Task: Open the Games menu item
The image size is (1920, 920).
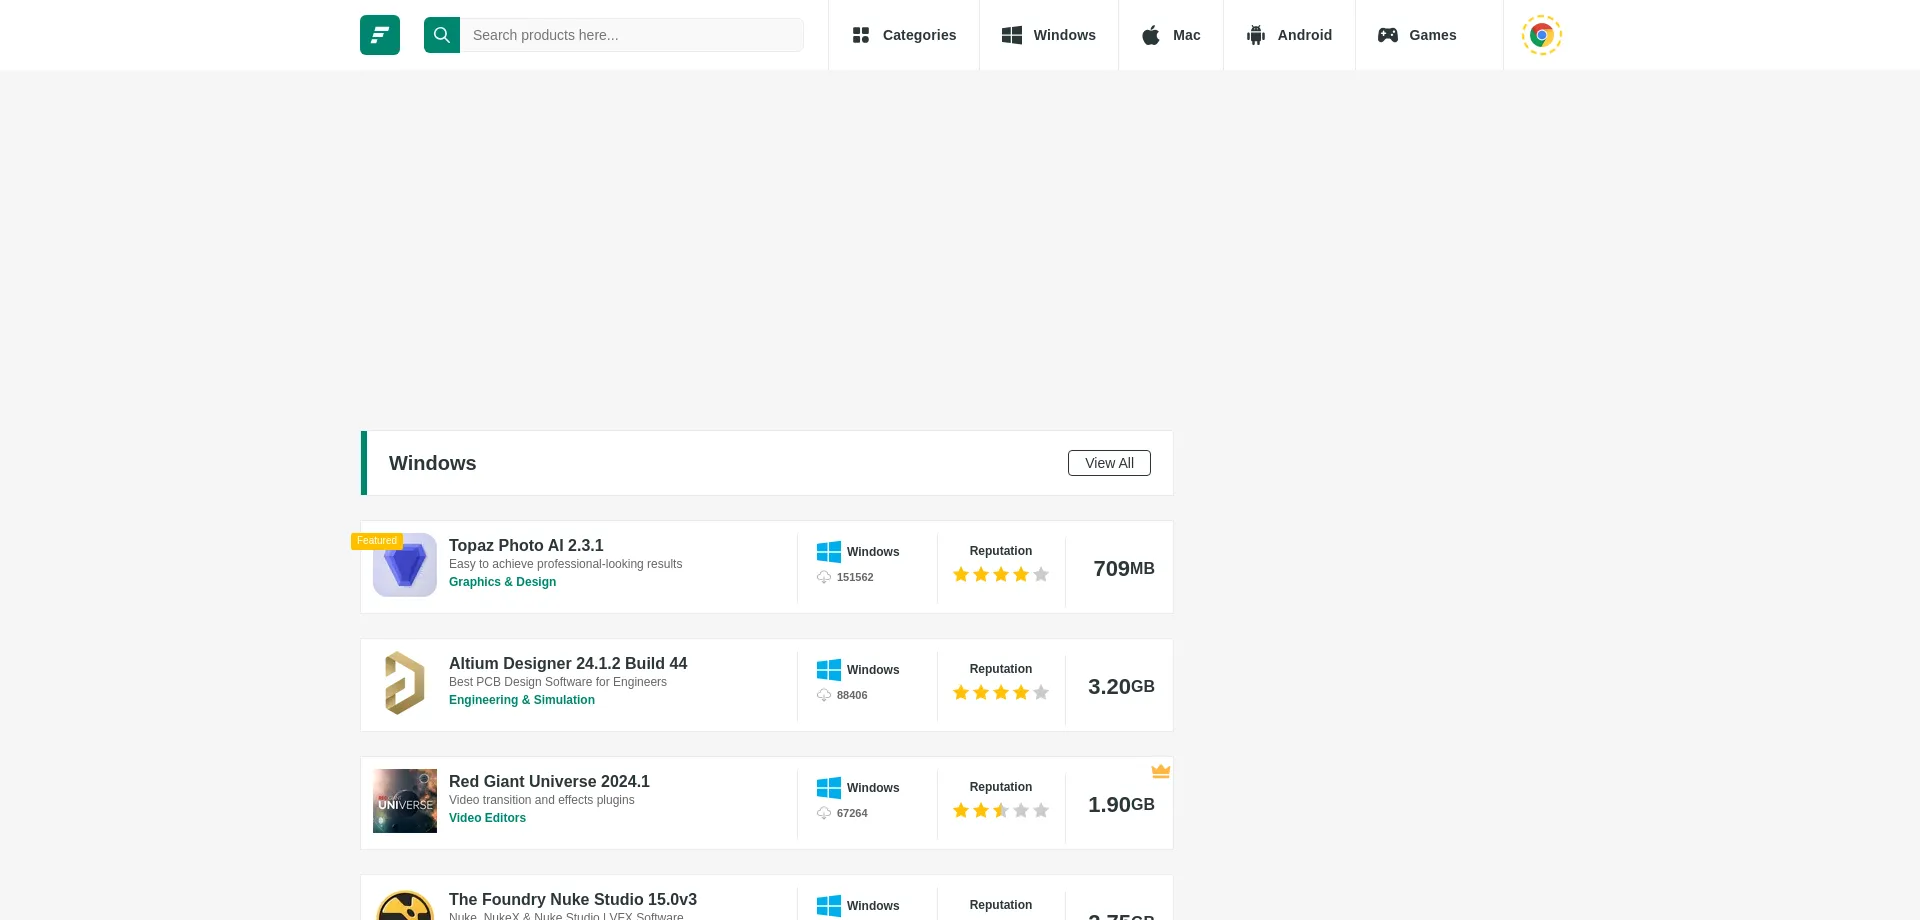Action: 1417,35
